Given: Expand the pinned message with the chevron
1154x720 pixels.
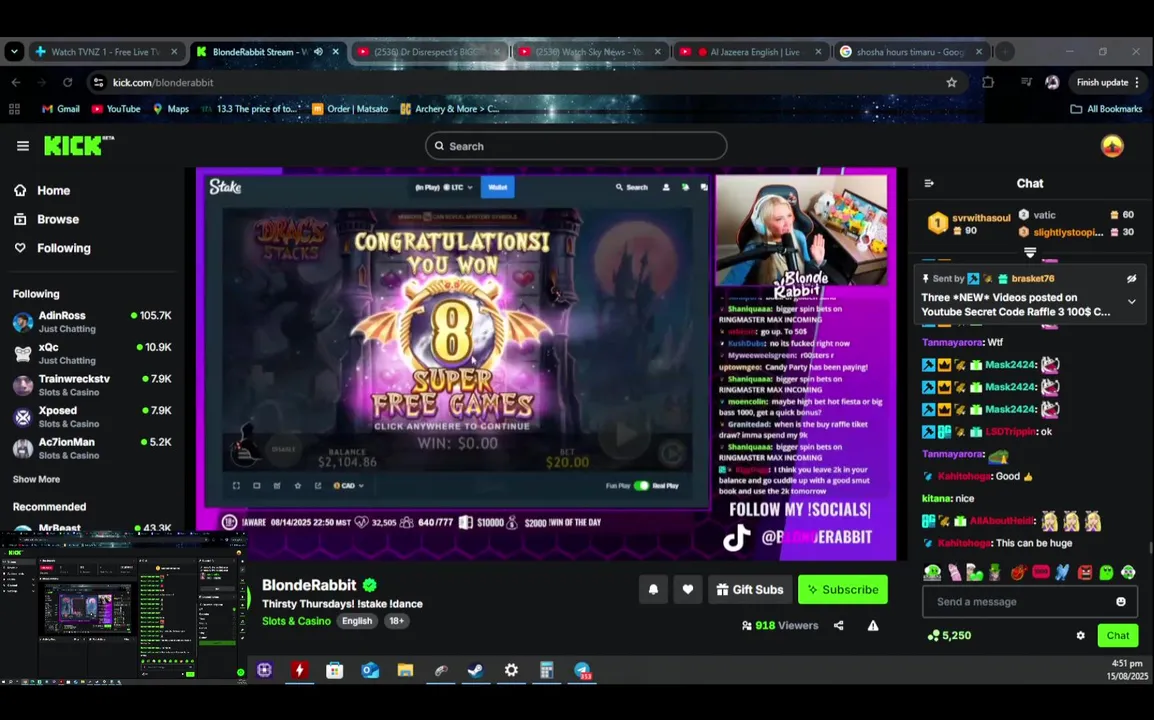Looking at the screenshot, I should [x=1131, y=302].
